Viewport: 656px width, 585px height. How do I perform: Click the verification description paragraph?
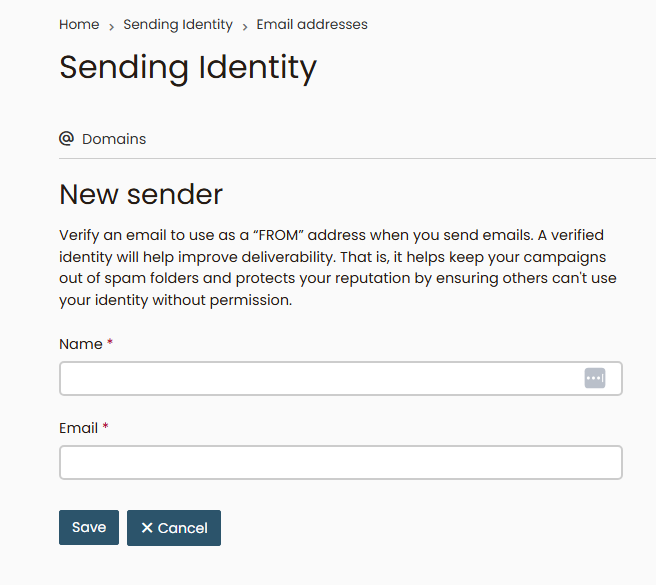point(338,267)
